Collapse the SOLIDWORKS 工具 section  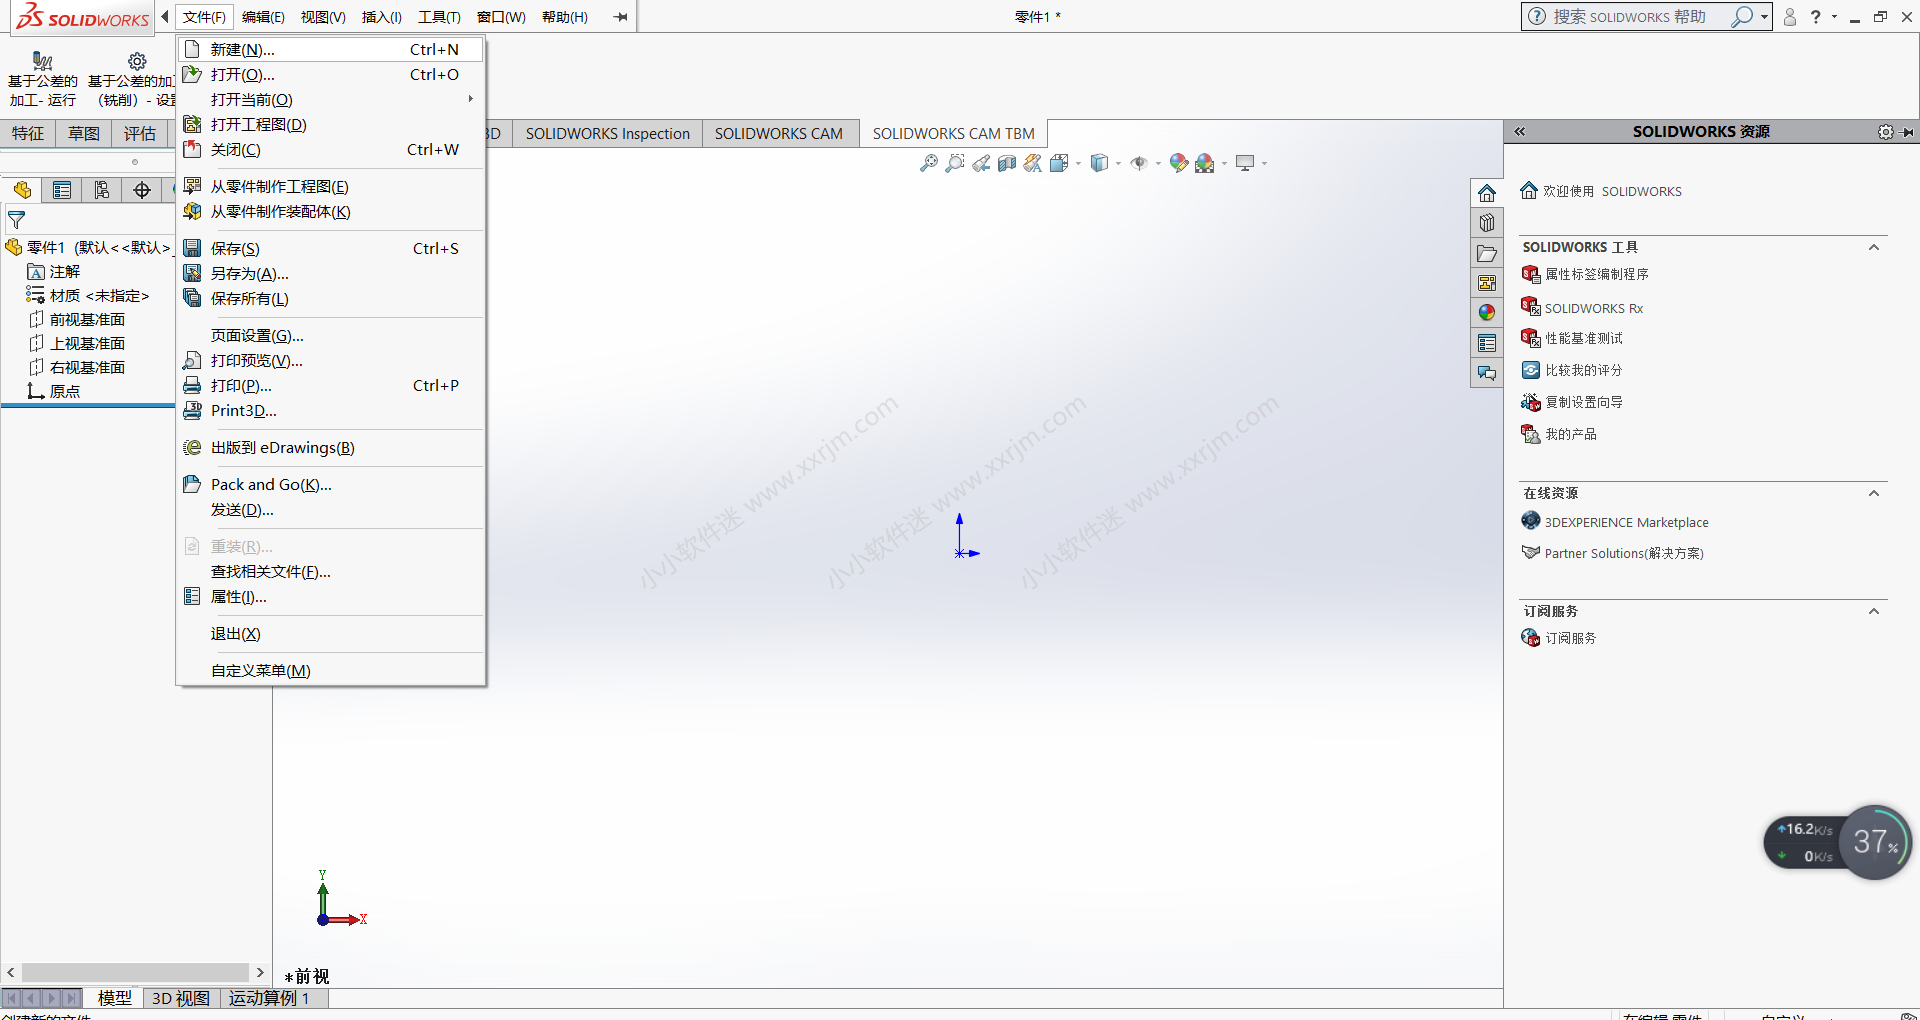click(1874, 247)
